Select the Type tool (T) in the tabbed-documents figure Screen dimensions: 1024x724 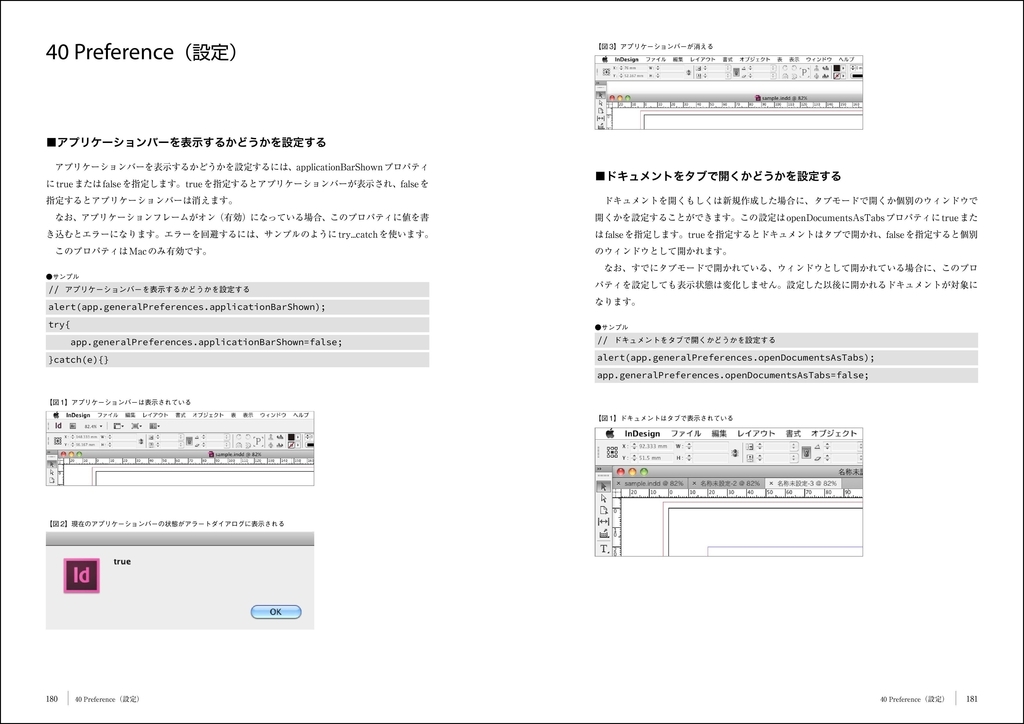[604, 548]
